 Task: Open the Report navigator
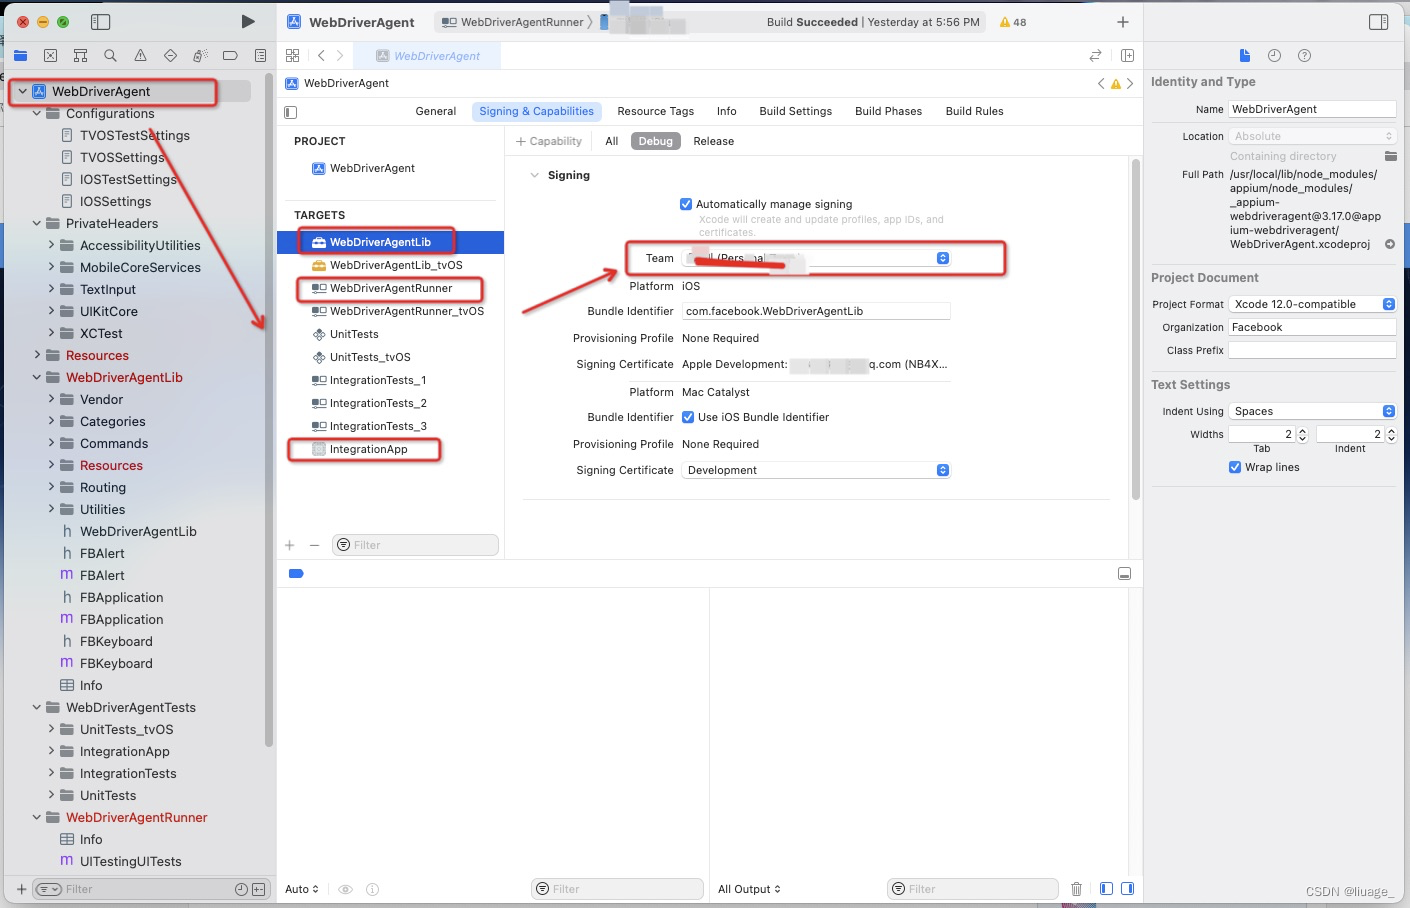(260, 56)
